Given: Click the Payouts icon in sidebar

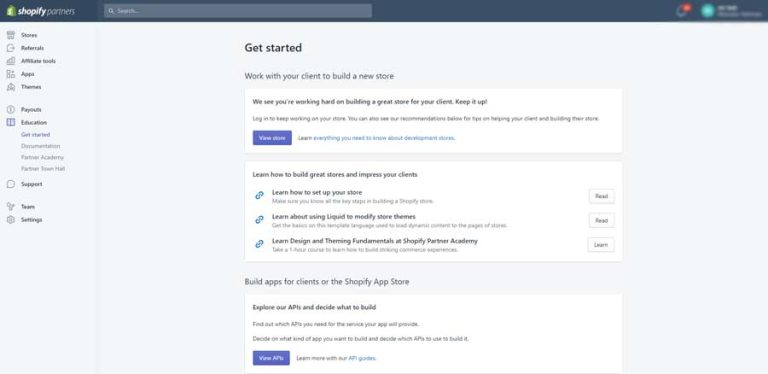Looking at the screenshot, I should (x=11, y=110).
